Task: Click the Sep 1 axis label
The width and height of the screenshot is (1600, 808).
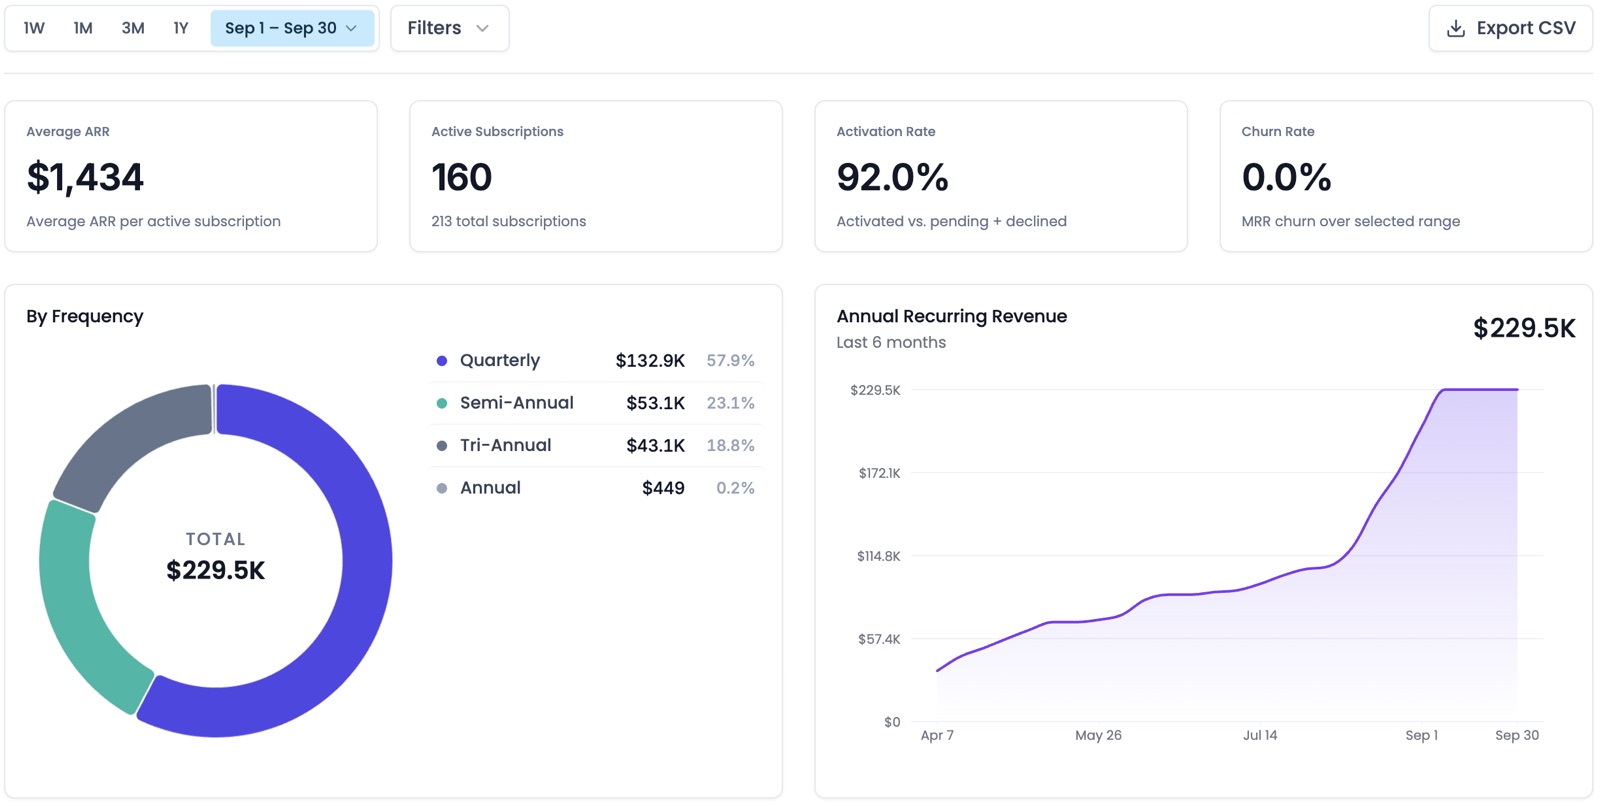Action: point(1421,735)
